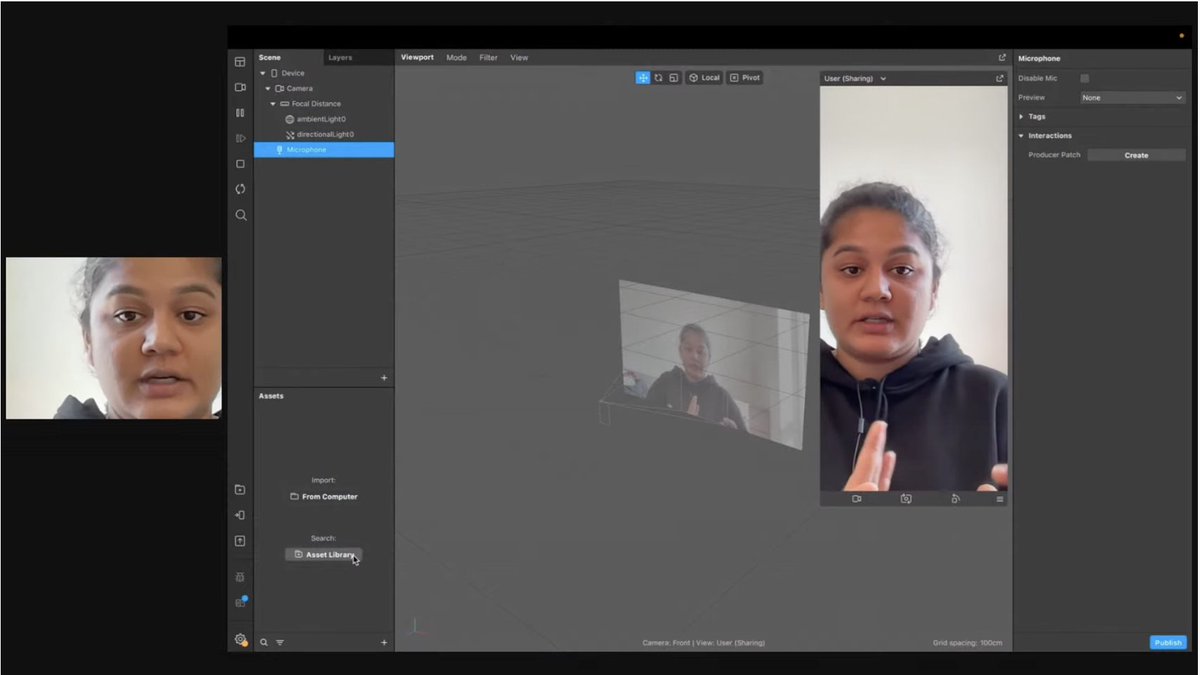This screenshot has height=675, width=1200.
Task: Click the folder-with-play icon in left toolbar
Action: [240, 490]
